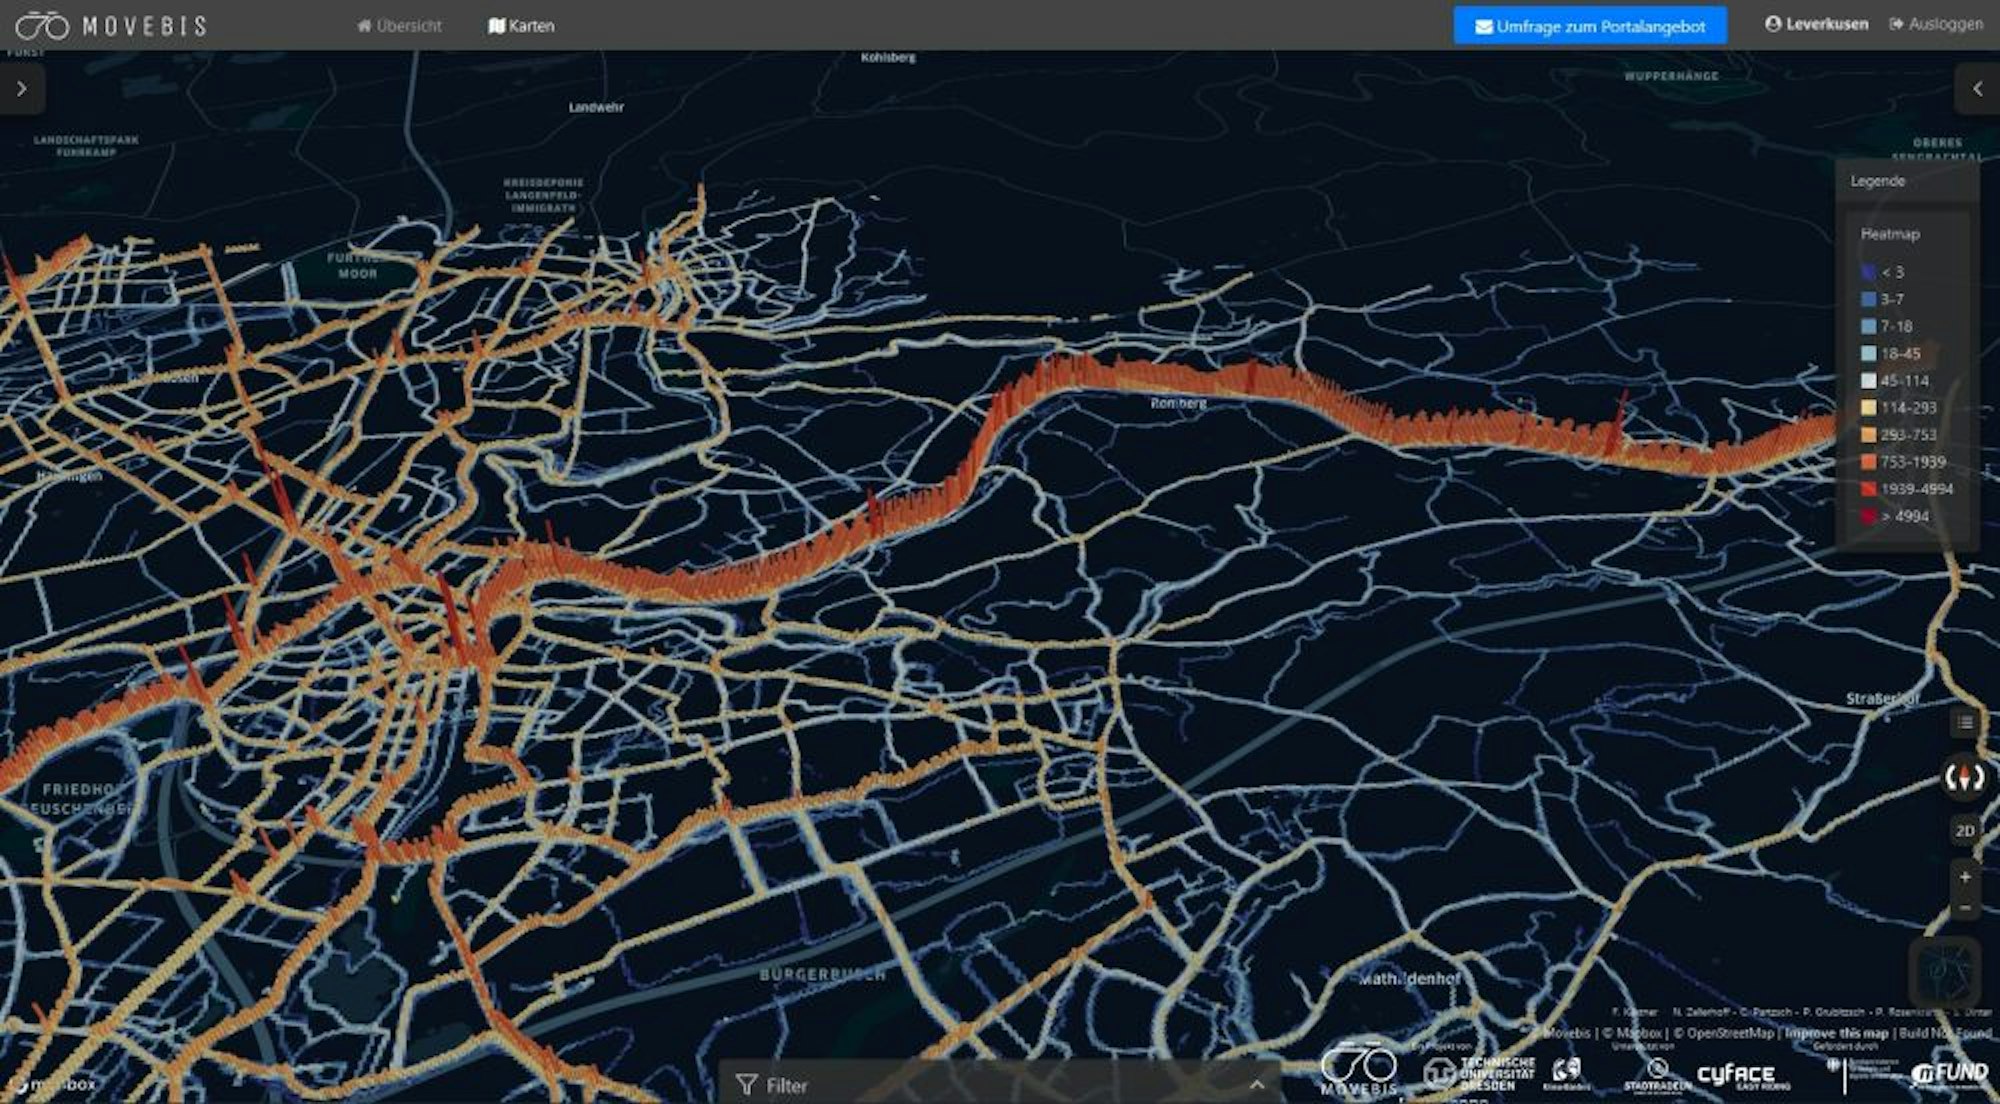2000x1104 pixels.
Task: Click the >4994 red legend swatch
Action: 1868,517
